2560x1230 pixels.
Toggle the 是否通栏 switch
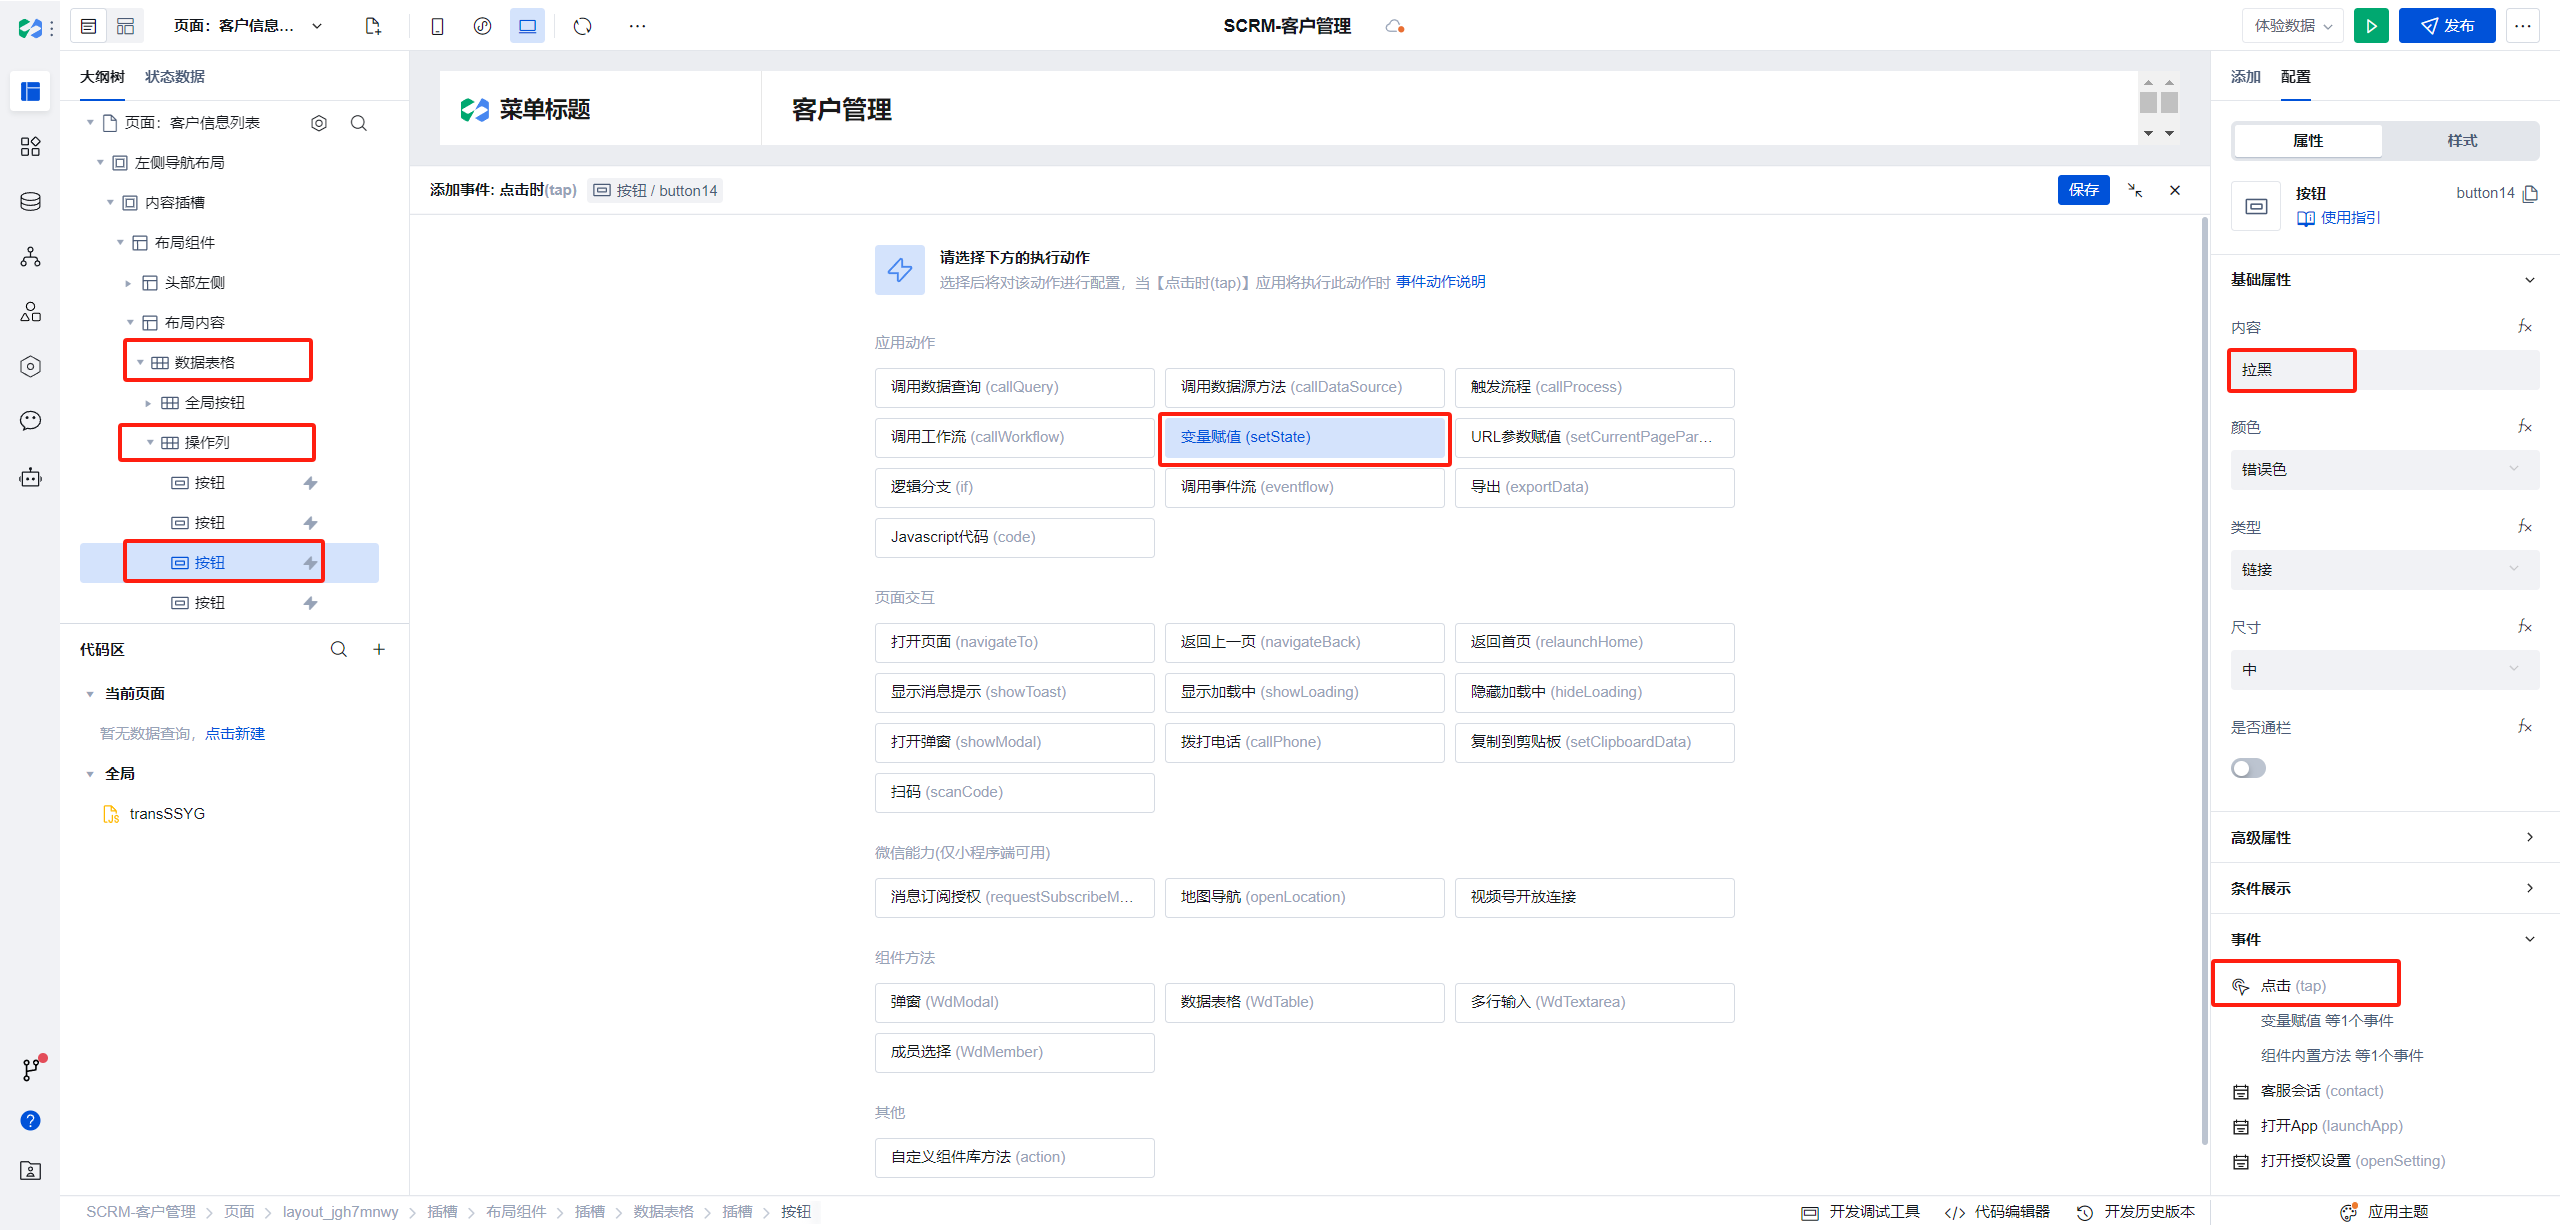pyautogui.click(x=2248, y=768)
